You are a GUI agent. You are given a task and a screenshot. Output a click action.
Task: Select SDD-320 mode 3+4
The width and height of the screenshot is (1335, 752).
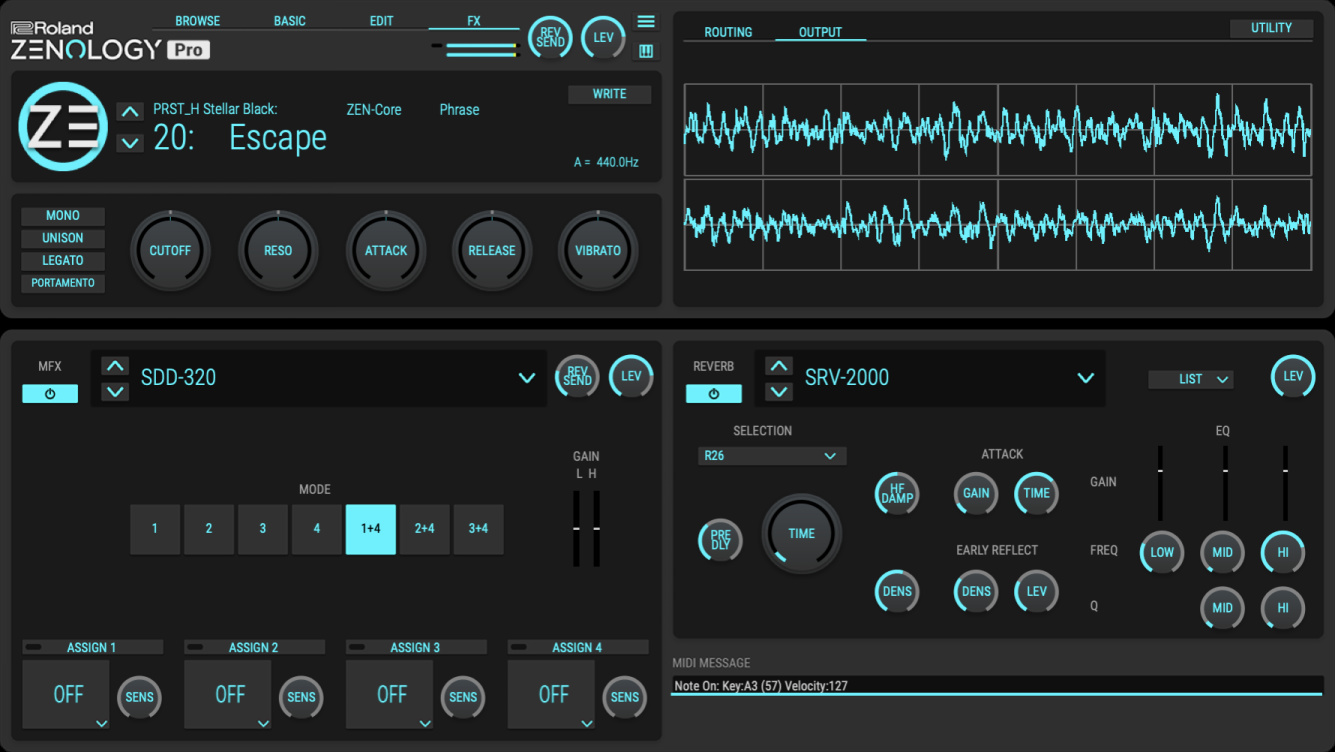pyautogui.click(x=479, y=529)
